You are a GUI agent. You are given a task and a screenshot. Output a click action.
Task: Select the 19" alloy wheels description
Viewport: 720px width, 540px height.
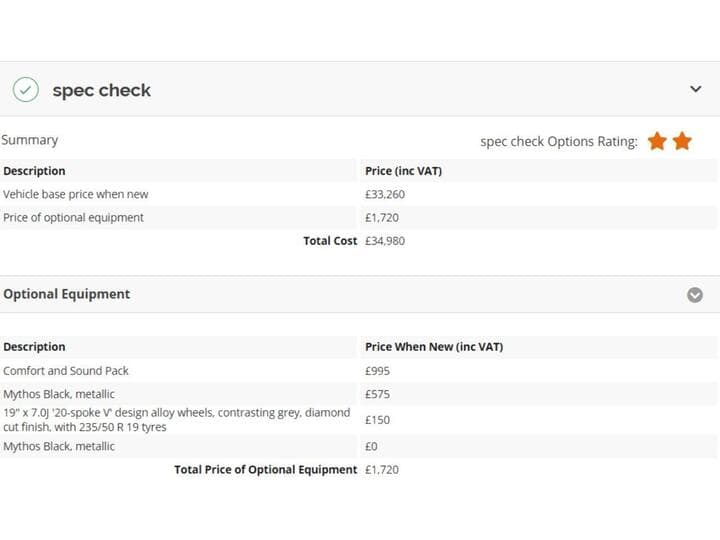click(177, 420)
